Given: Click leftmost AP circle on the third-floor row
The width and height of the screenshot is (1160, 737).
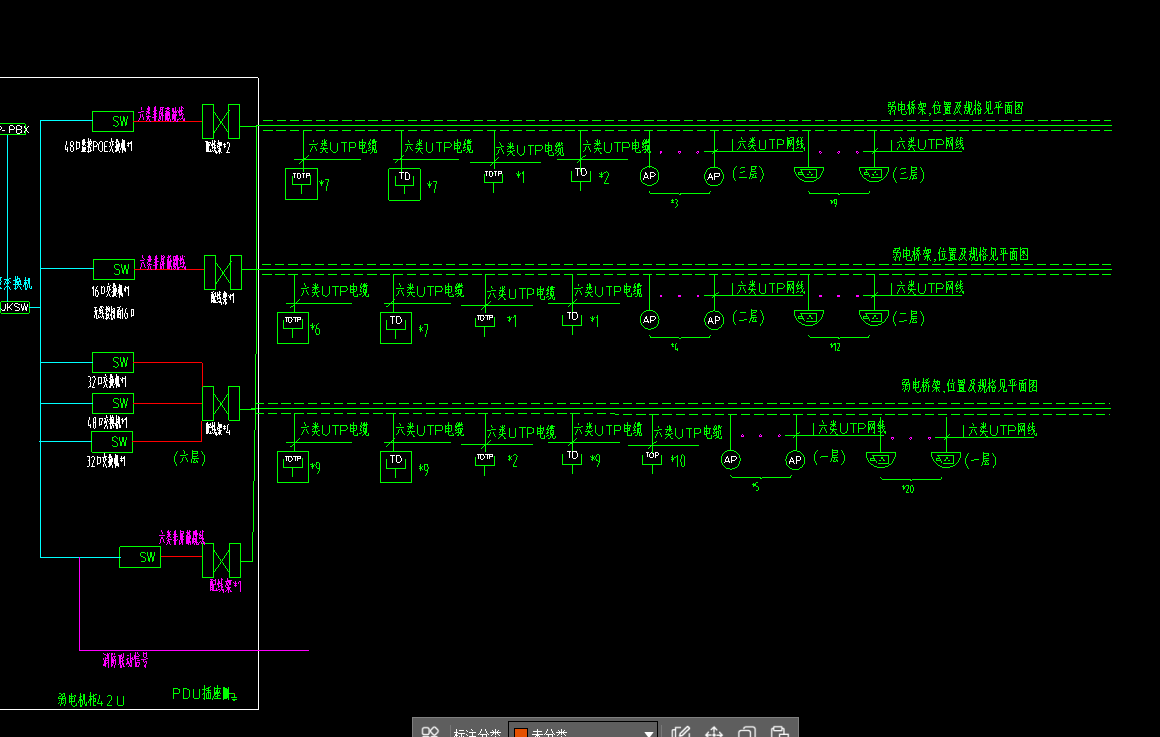Looking at the screenshot, I should (x=649, y=176).
